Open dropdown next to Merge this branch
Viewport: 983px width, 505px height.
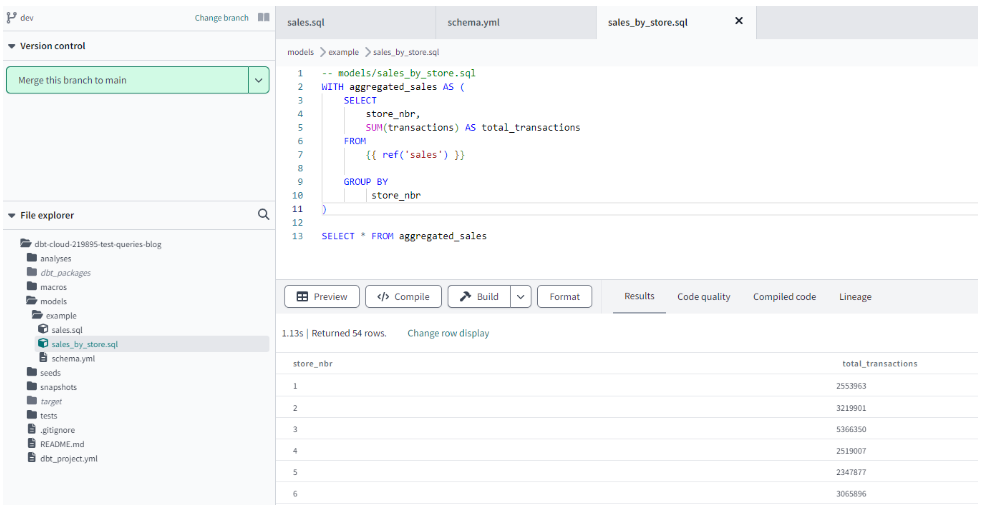(x=259, y=80)
